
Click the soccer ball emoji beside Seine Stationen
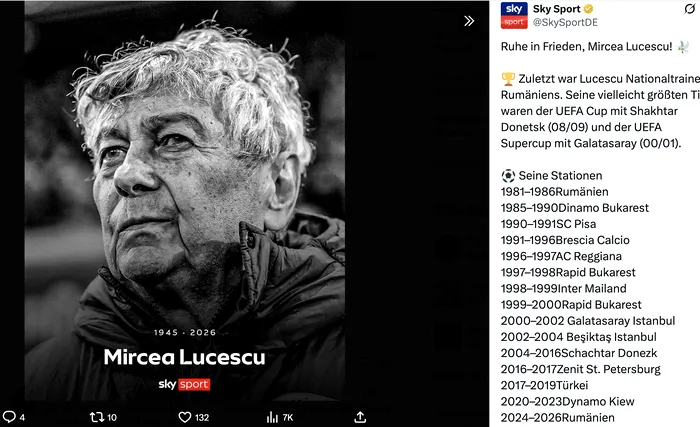(x=508, y=176)
